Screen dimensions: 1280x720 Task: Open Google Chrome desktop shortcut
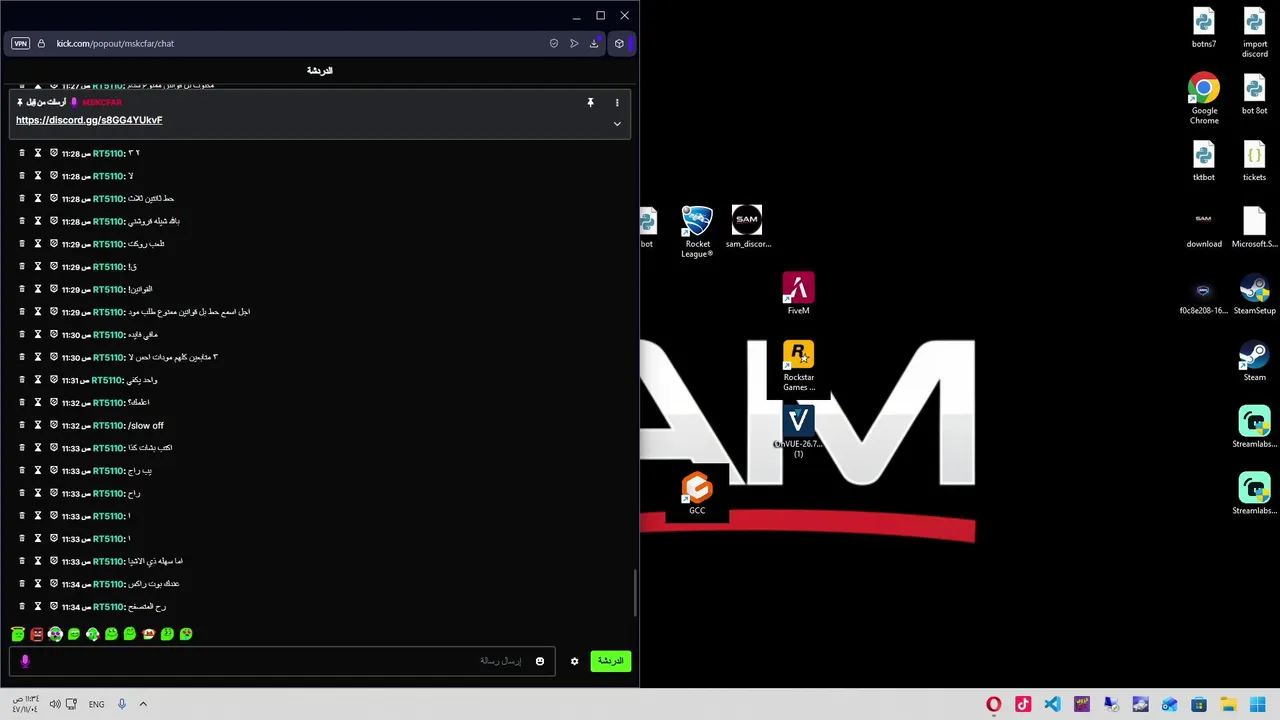click(1204, 99)
